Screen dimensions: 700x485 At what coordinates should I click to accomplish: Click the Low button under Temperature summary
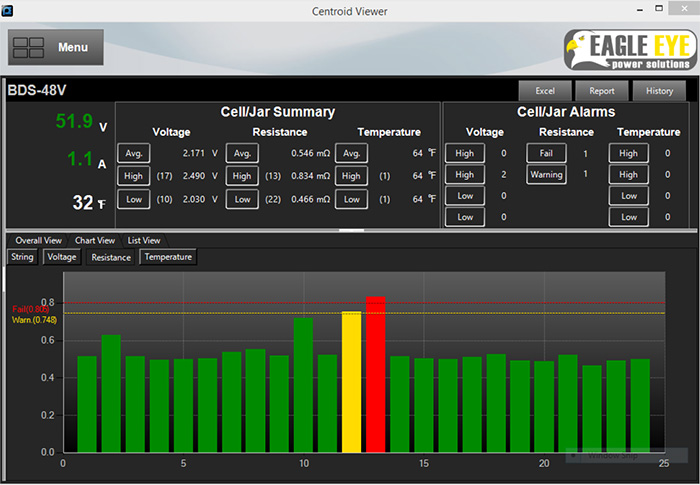(x=350, y=199)
